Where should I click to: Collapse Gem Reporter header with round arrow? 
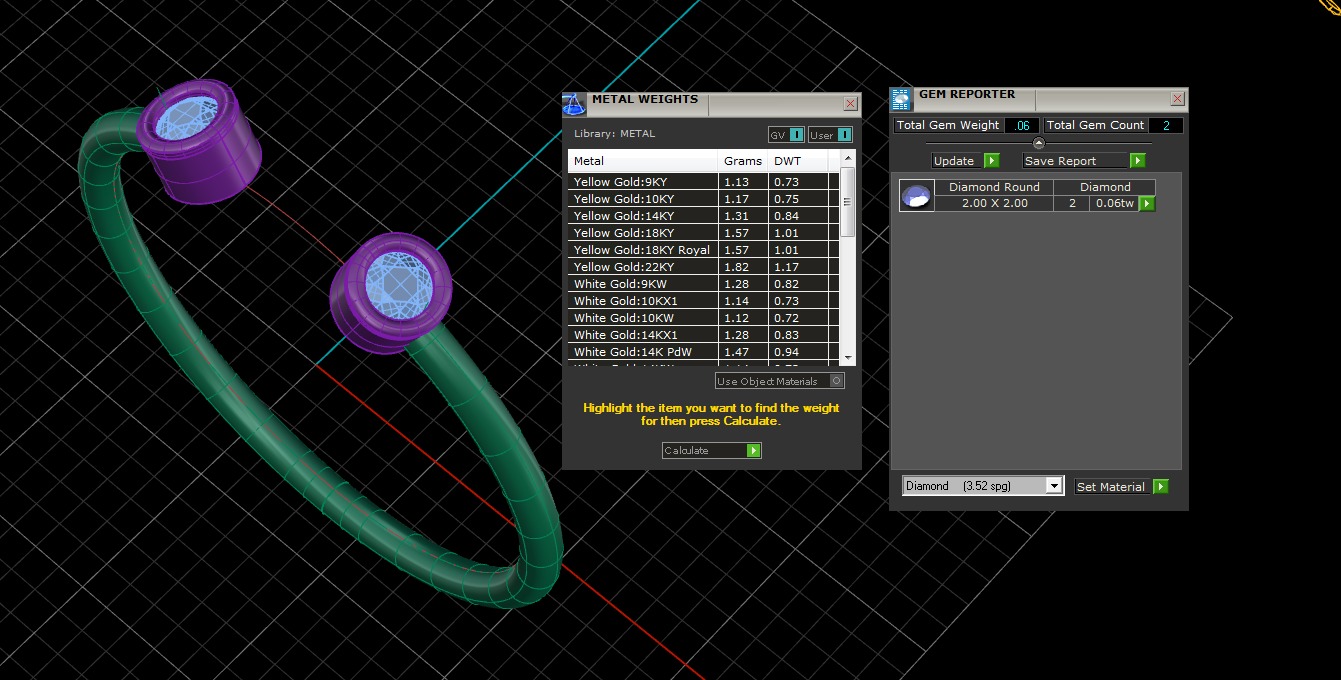click(1038, 143)
